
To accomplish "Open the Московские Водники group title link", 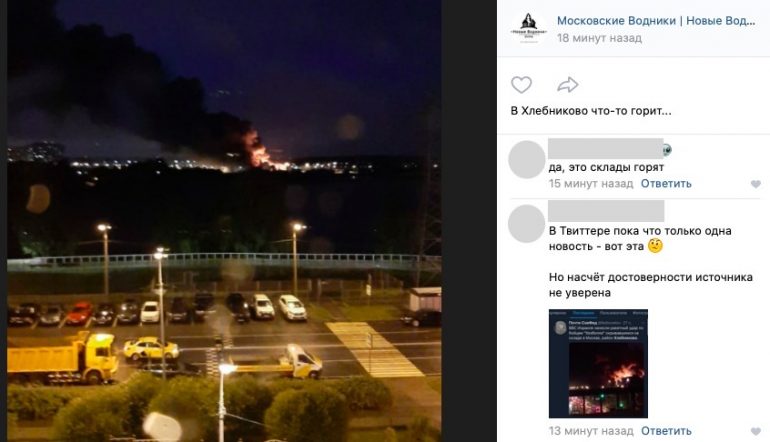I will tap(656, 21).
